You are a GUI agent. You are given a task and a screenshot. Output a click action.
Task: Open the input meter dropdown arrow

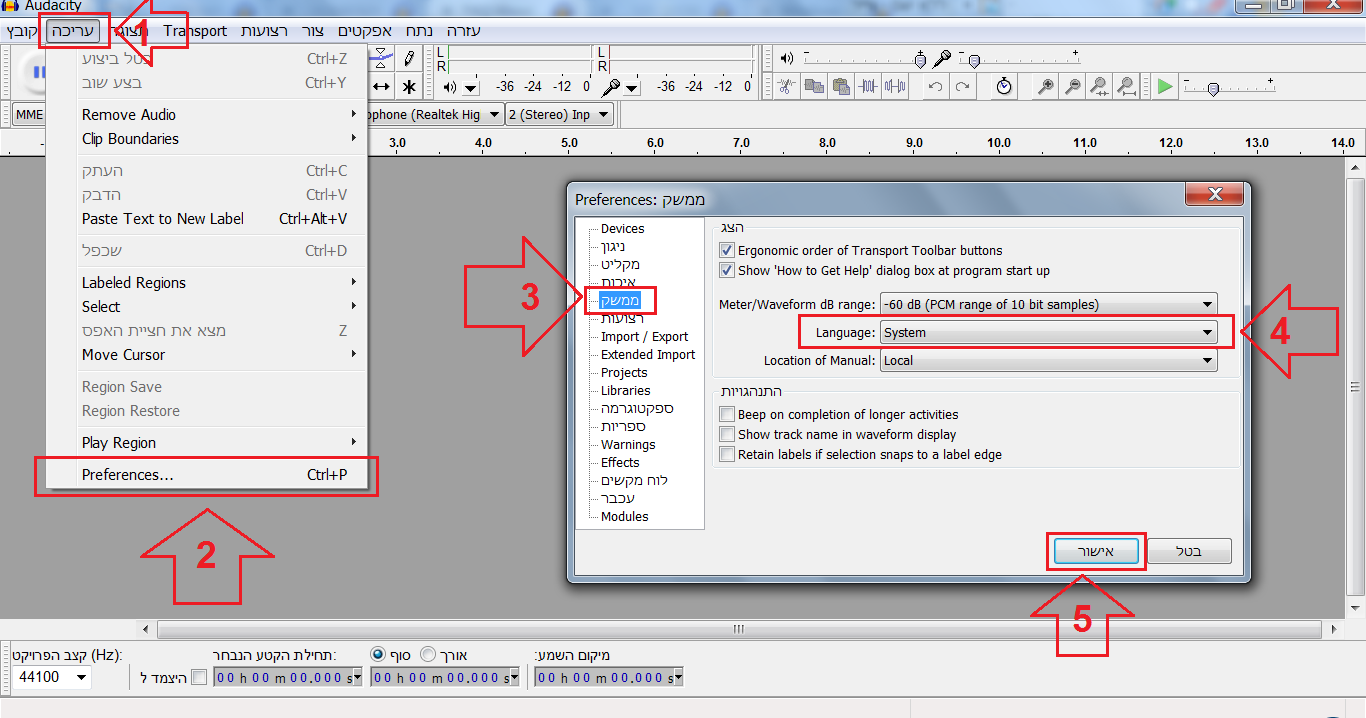[x=632, y=88]
